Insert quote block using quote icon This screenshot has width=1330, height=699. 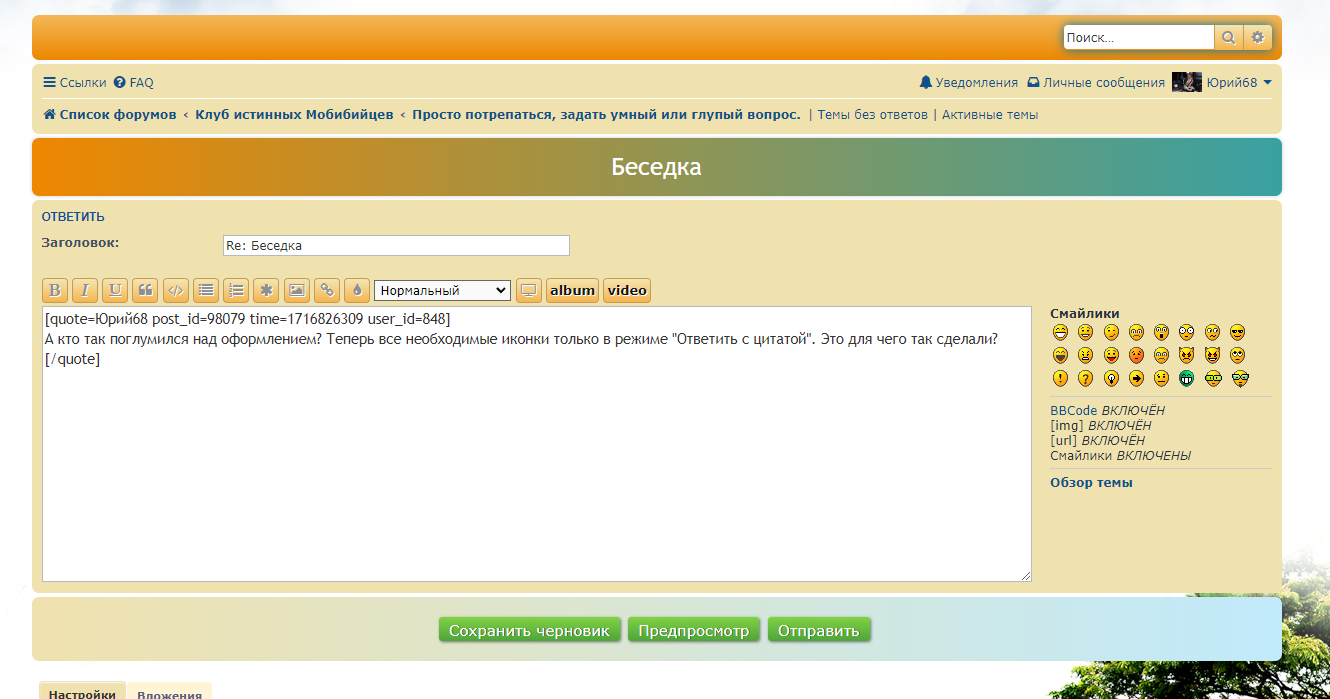coord(145,290)
